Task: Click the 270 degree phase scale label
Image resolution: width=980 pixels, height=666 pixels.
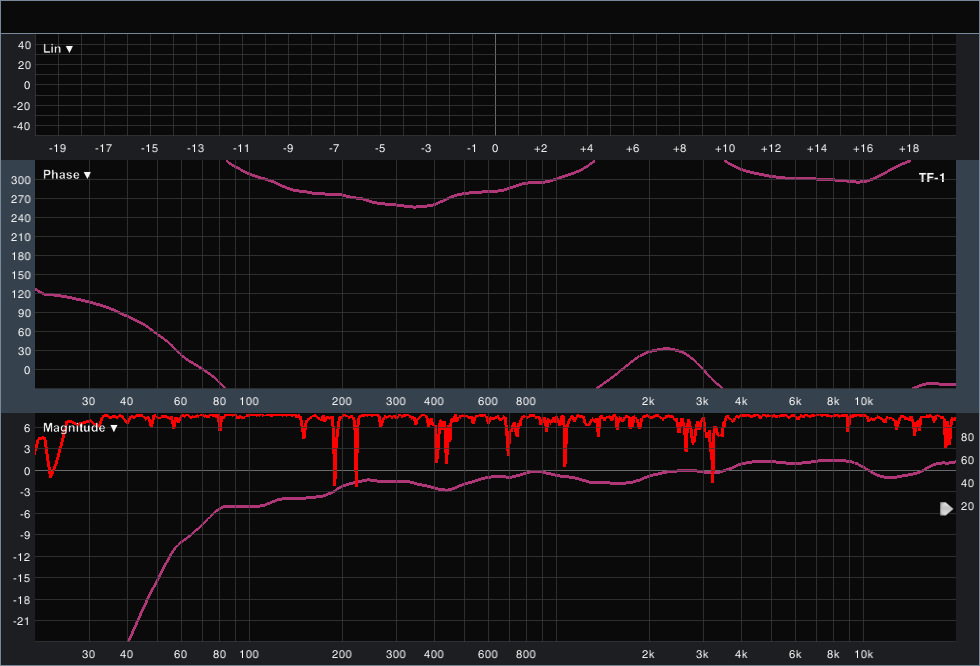Action: (x=21, y=199)
